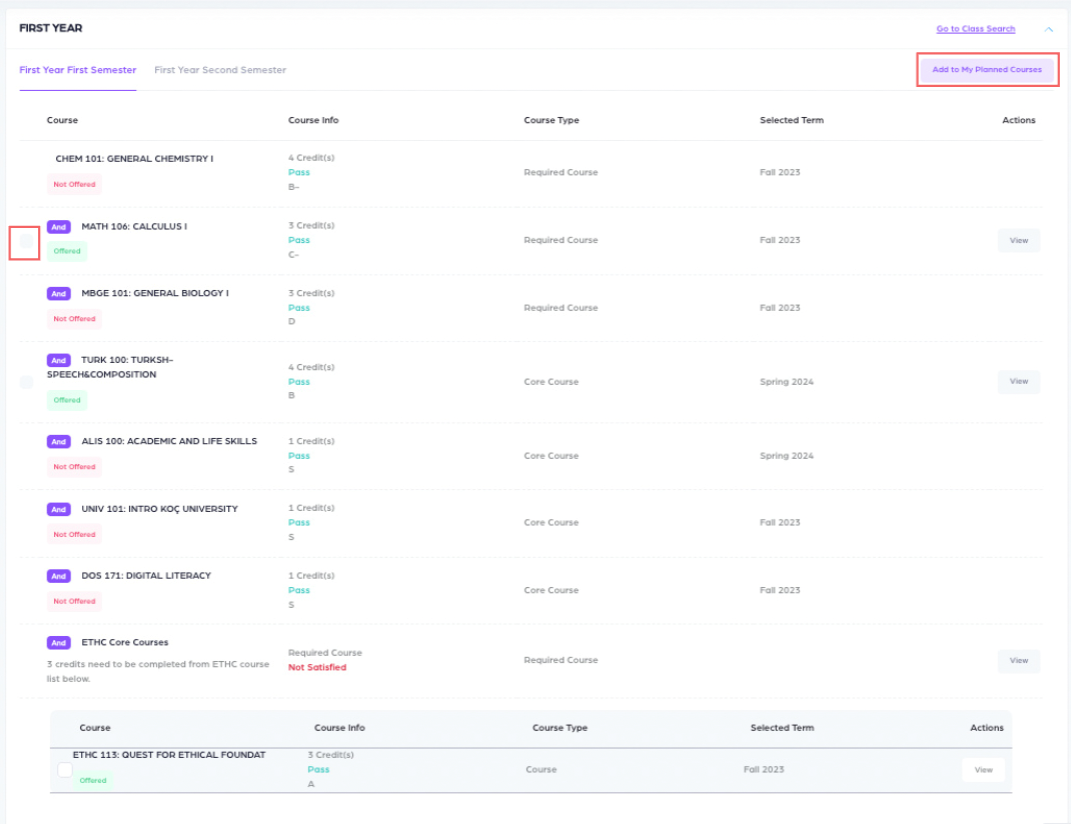Open the Go to Class Search link
The width and height of the screenshot is (1071, 824).
point(975,29)
